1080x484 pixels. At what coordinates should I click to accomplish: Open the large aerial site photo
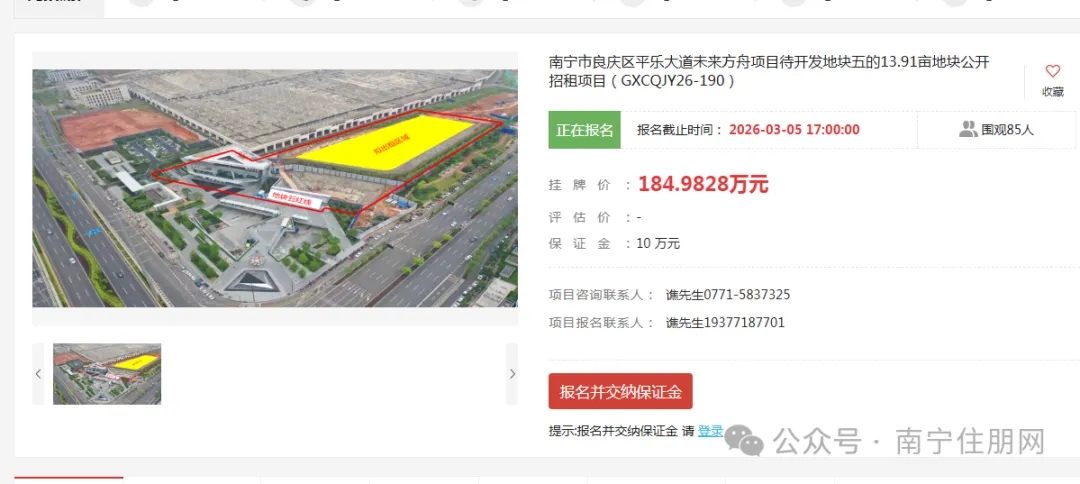[x=275, y=188]
